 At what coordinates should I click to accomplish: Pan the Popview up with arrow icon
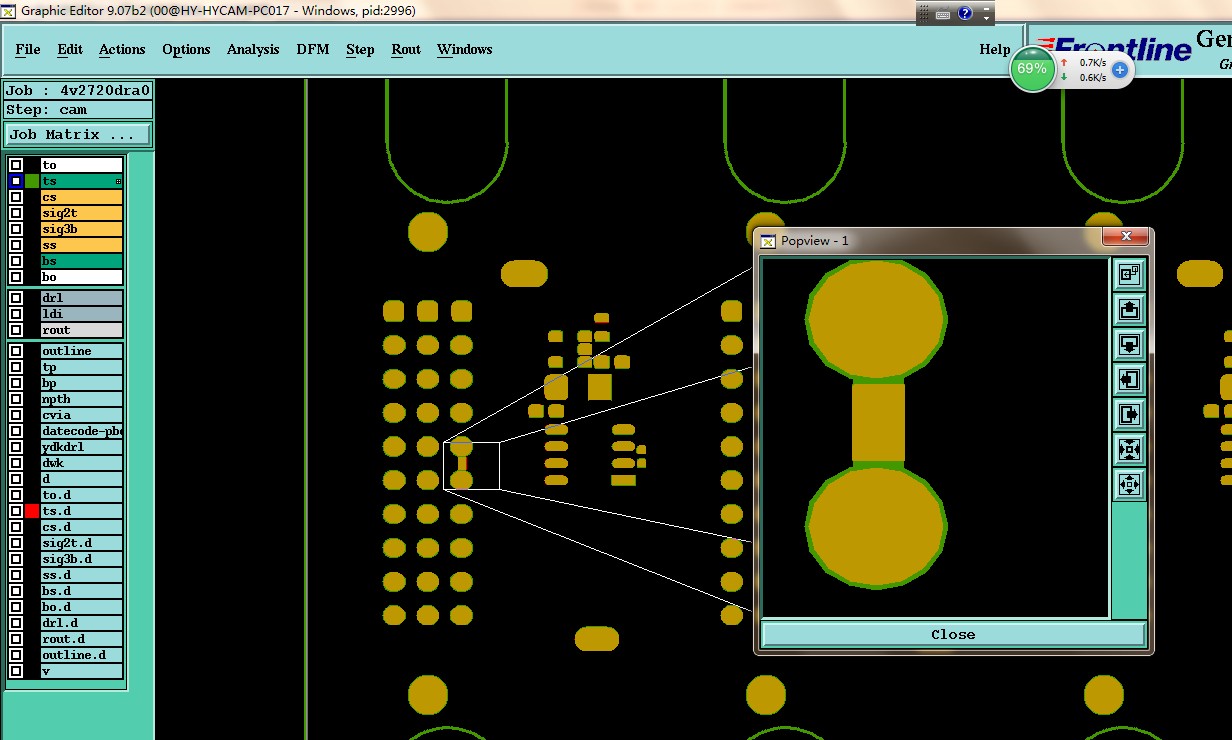(1129, 309)
